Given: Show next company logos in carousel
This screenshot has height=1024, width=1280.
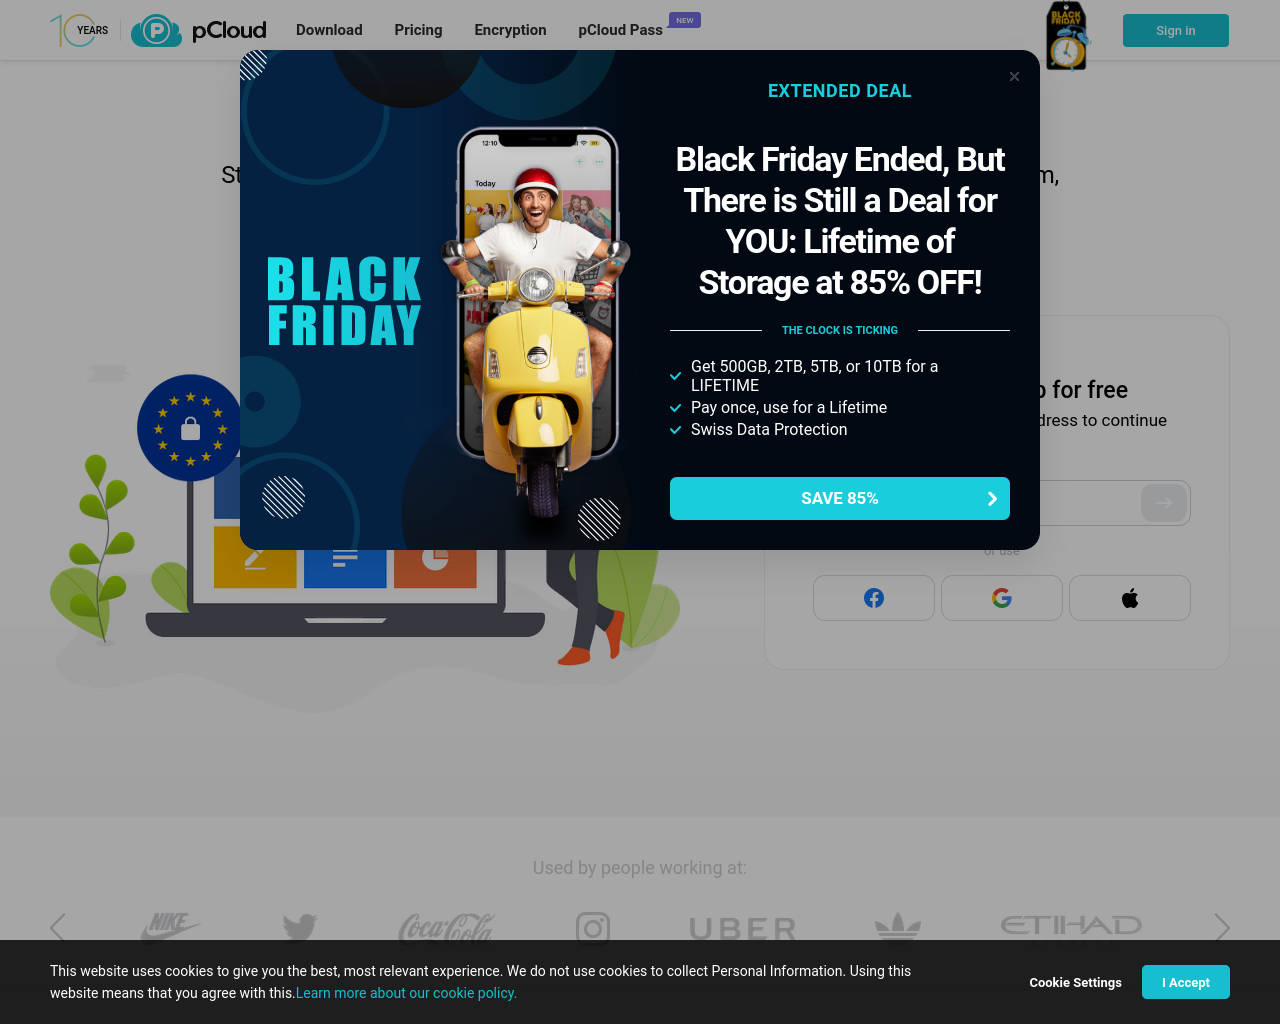Looking at the screenshot, I should point(1222,928).
